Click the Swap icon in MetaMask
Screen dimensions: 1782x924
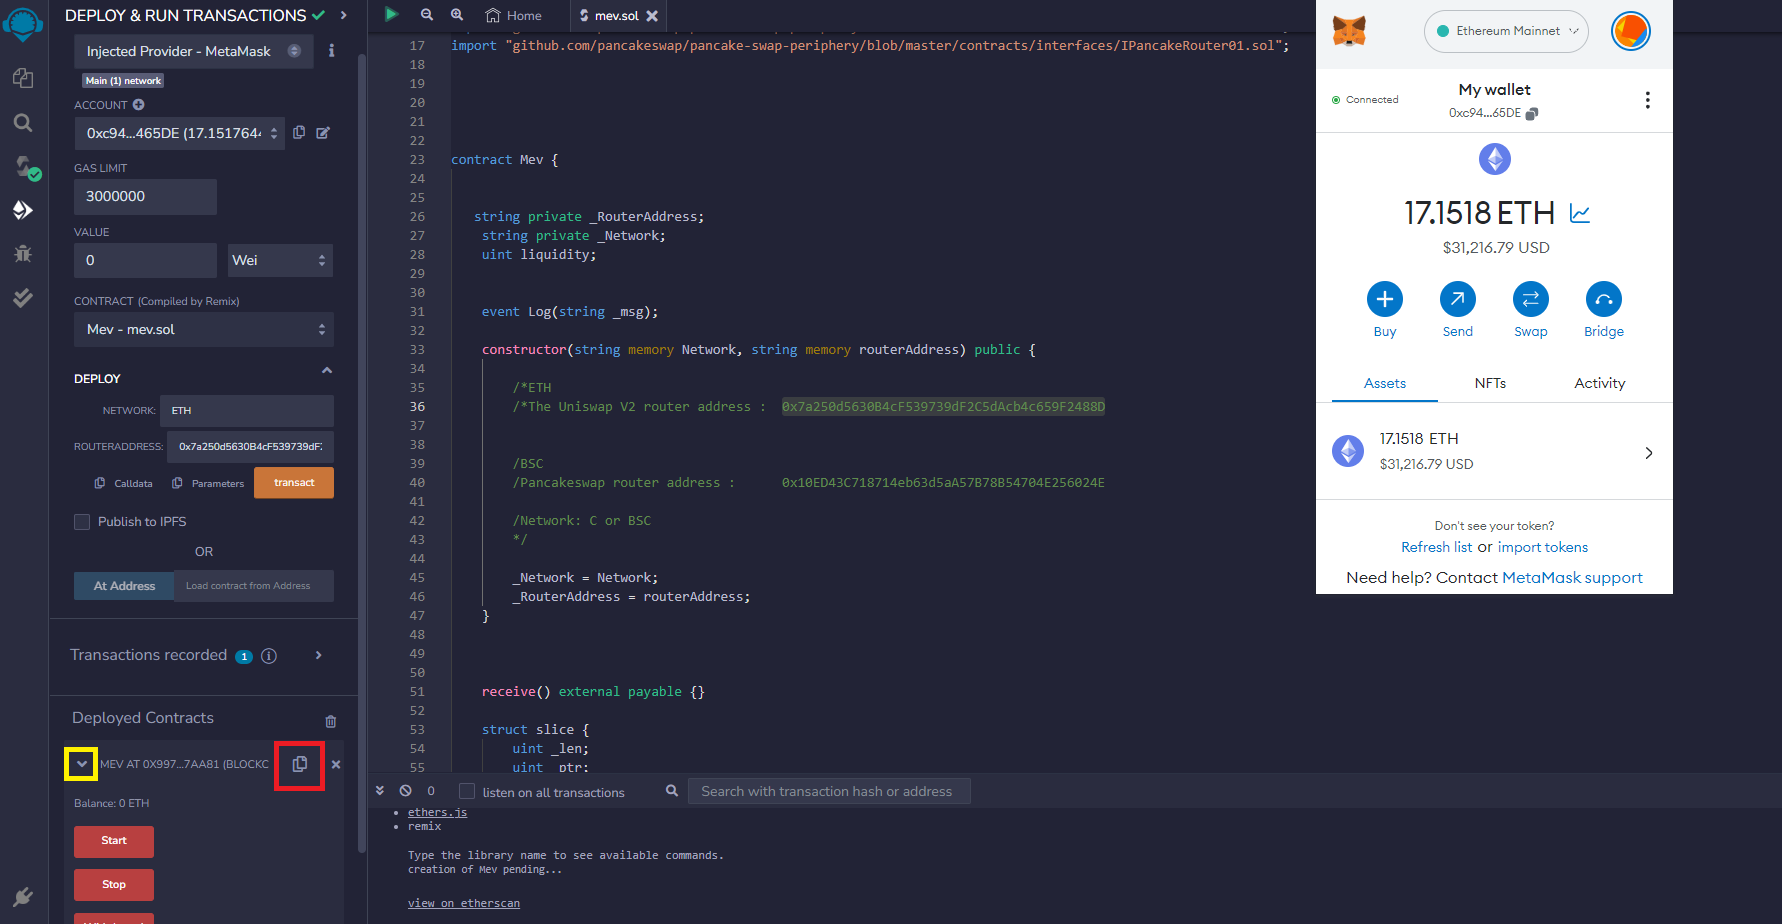[1530, 299]
